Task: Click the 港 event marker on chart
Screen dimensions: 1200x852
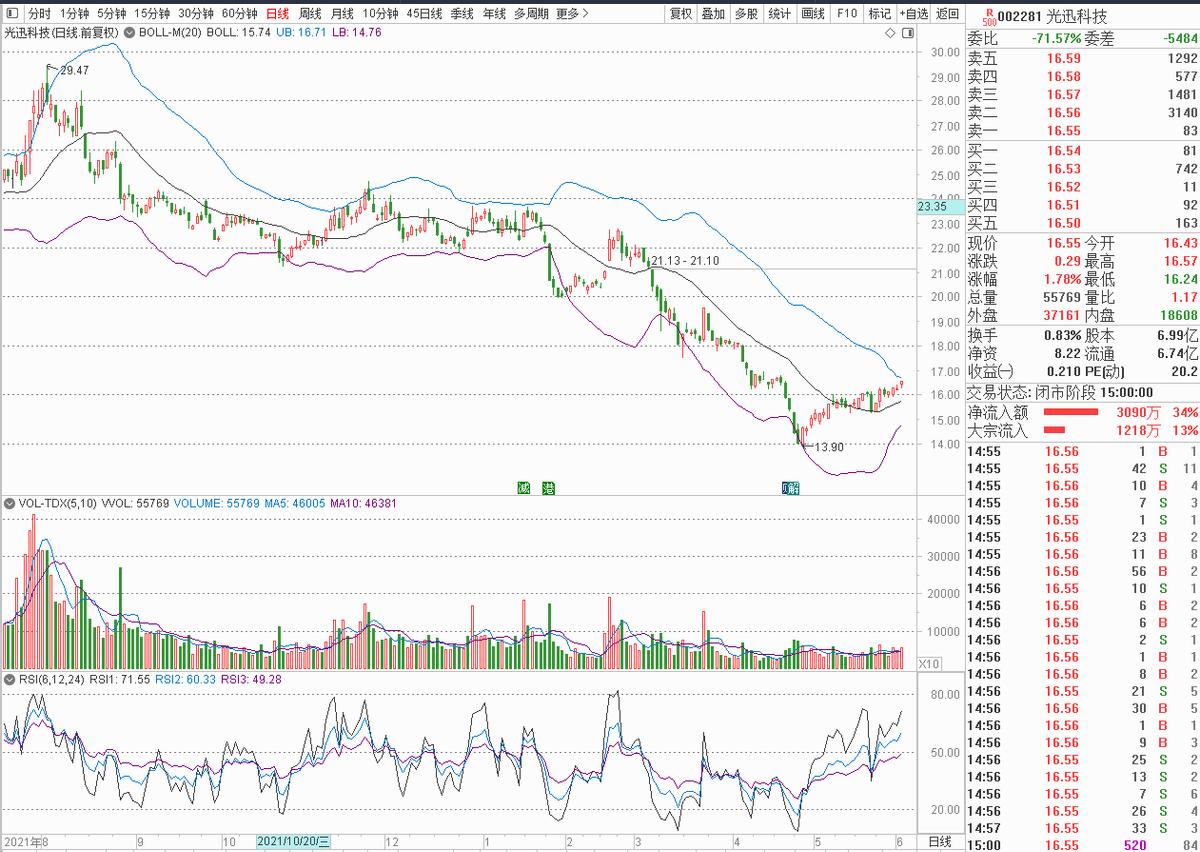Action: tap(547, 488)
